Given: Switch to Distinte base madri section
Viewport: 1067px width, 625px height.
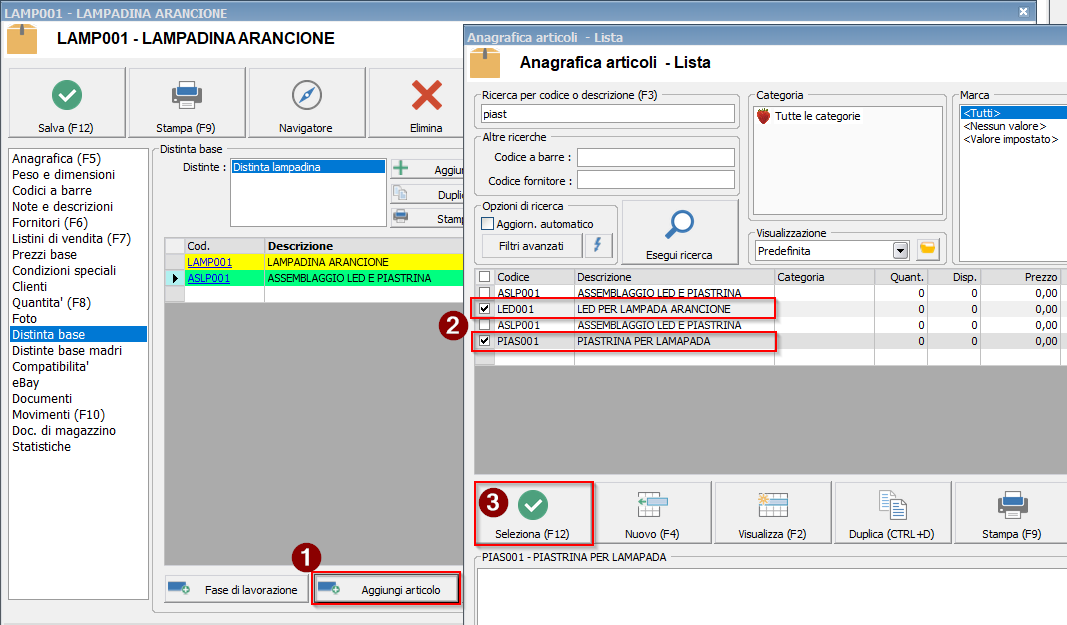Looking at the screenshot, I should point(66,350).
